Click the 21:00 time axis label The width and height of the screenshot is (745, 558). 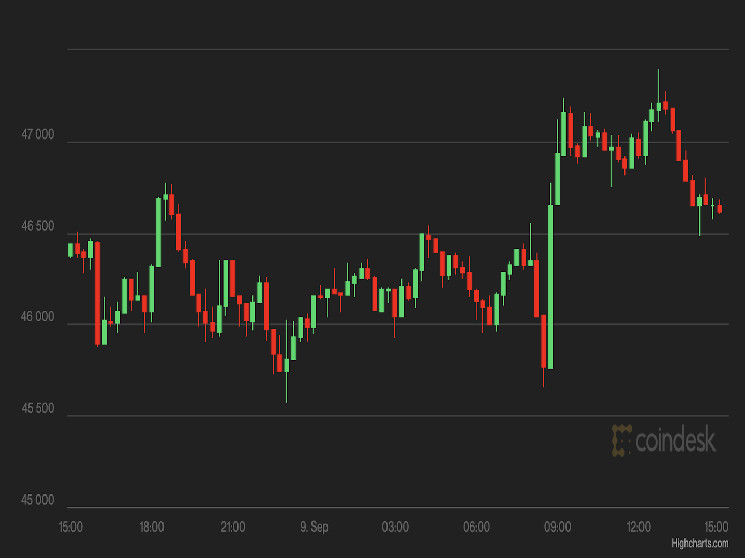(233, 526)
